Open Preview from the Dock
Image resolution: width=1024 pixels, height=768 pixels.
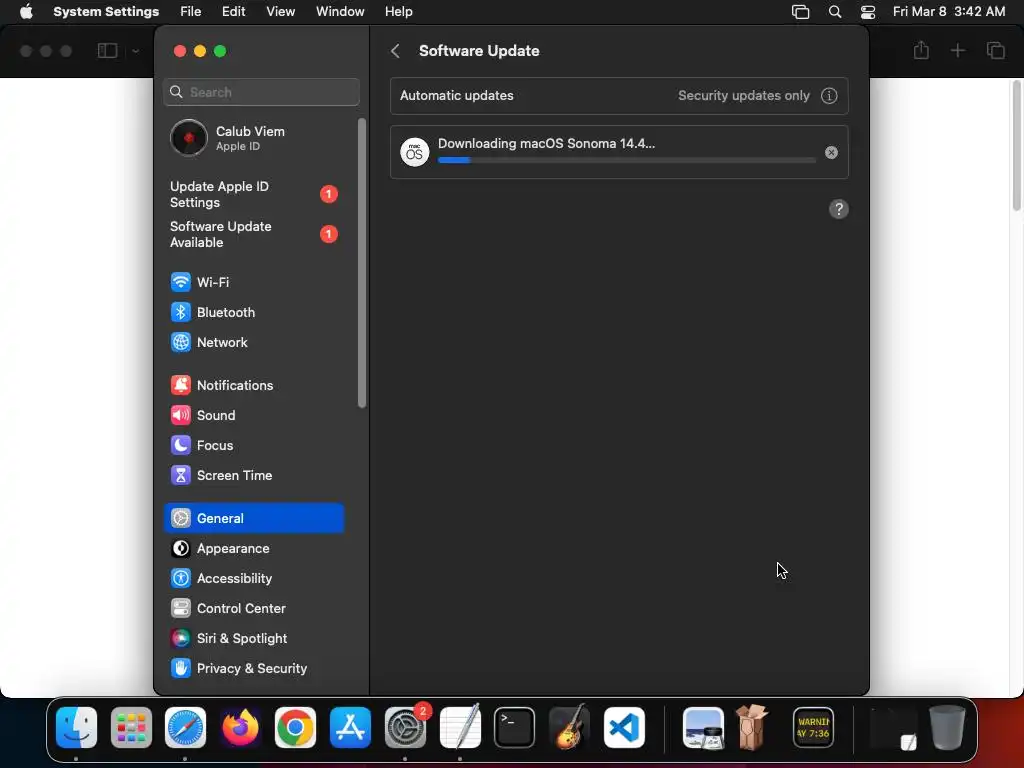703,727
